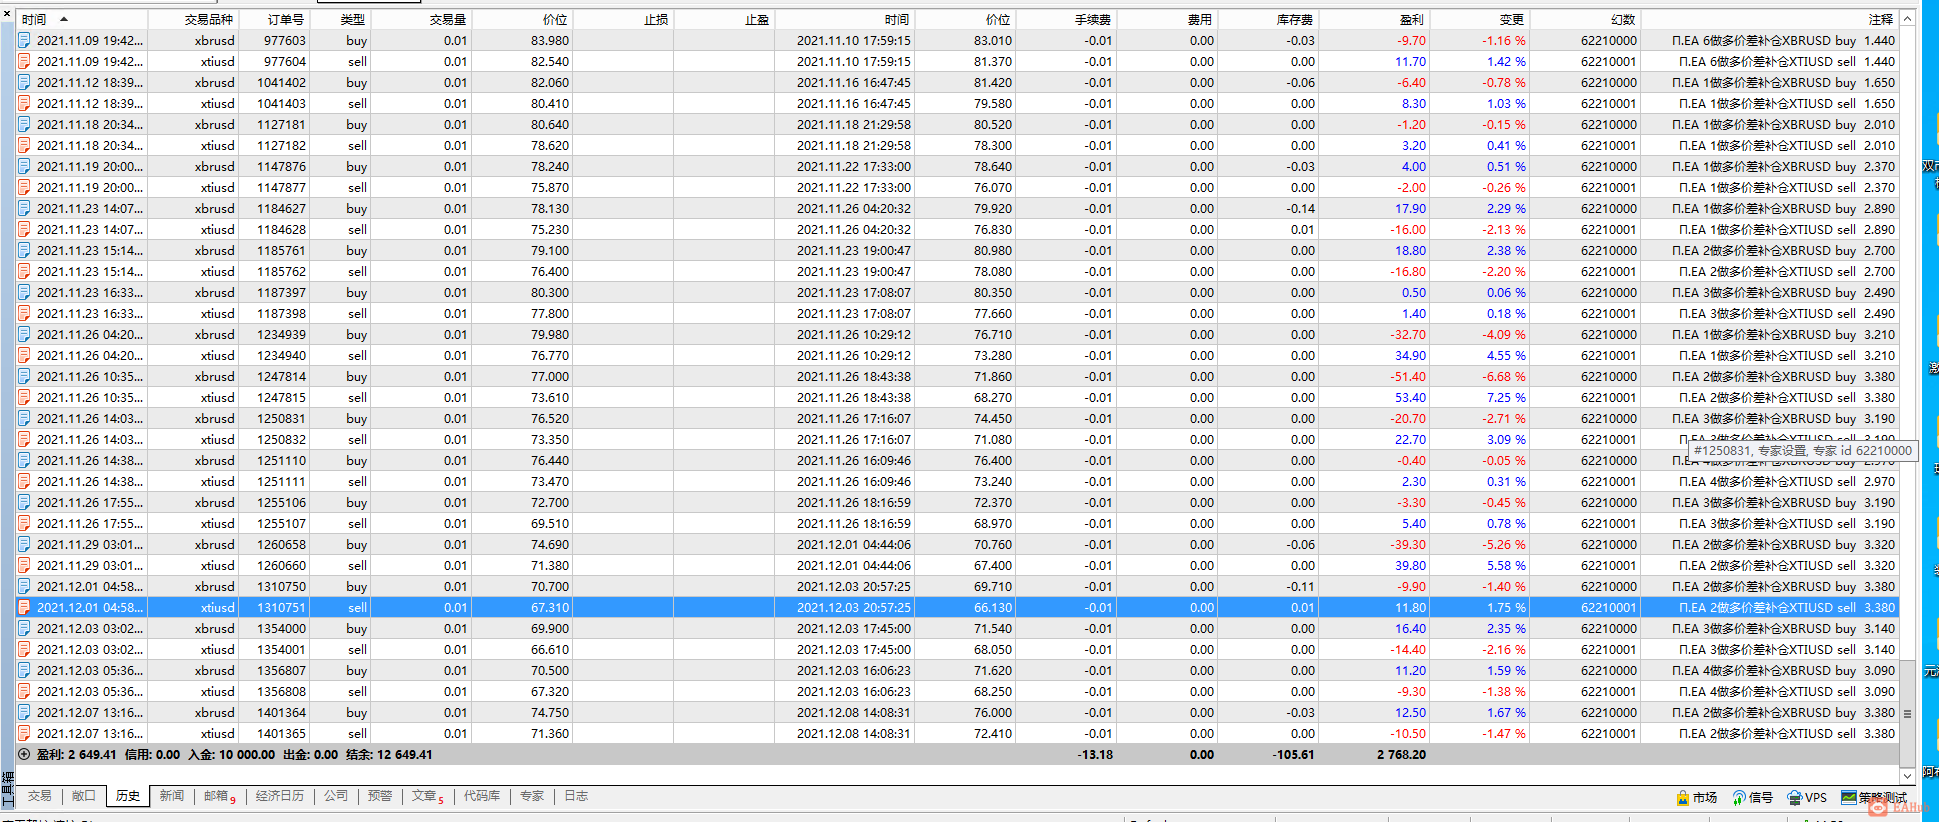The image size is (1939, 822).
Task: Switch to the 交易 tab
Action: [x=40, y=796]
